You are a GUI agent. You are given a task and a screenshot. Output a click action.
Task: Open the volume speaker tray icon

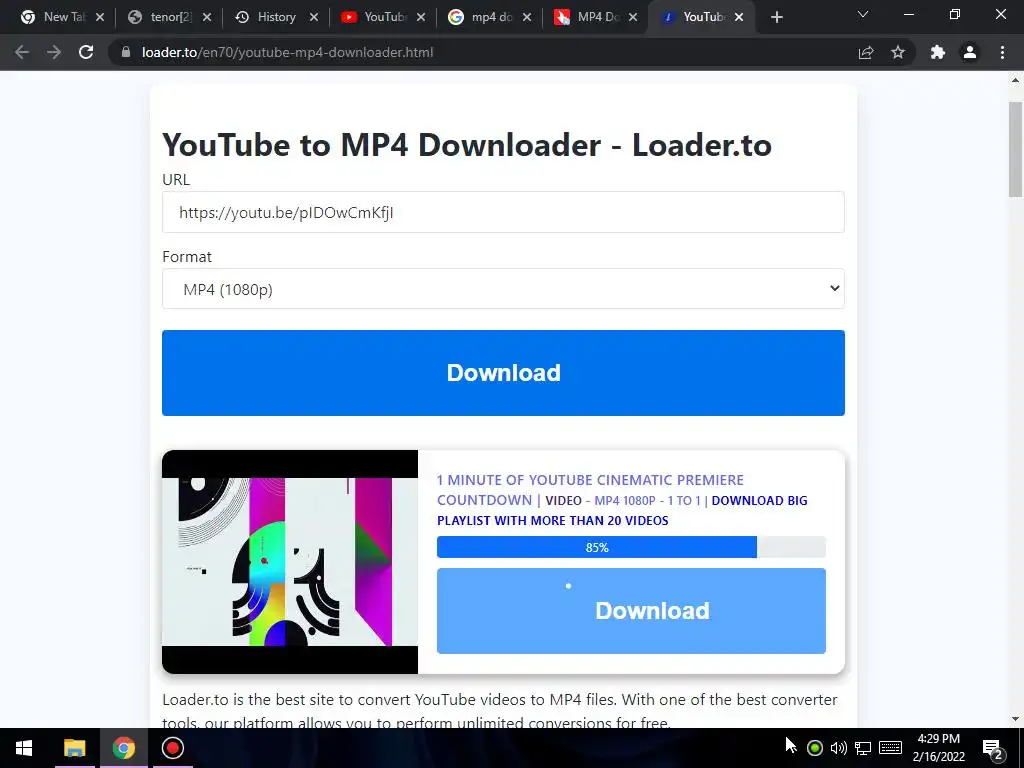839,748
